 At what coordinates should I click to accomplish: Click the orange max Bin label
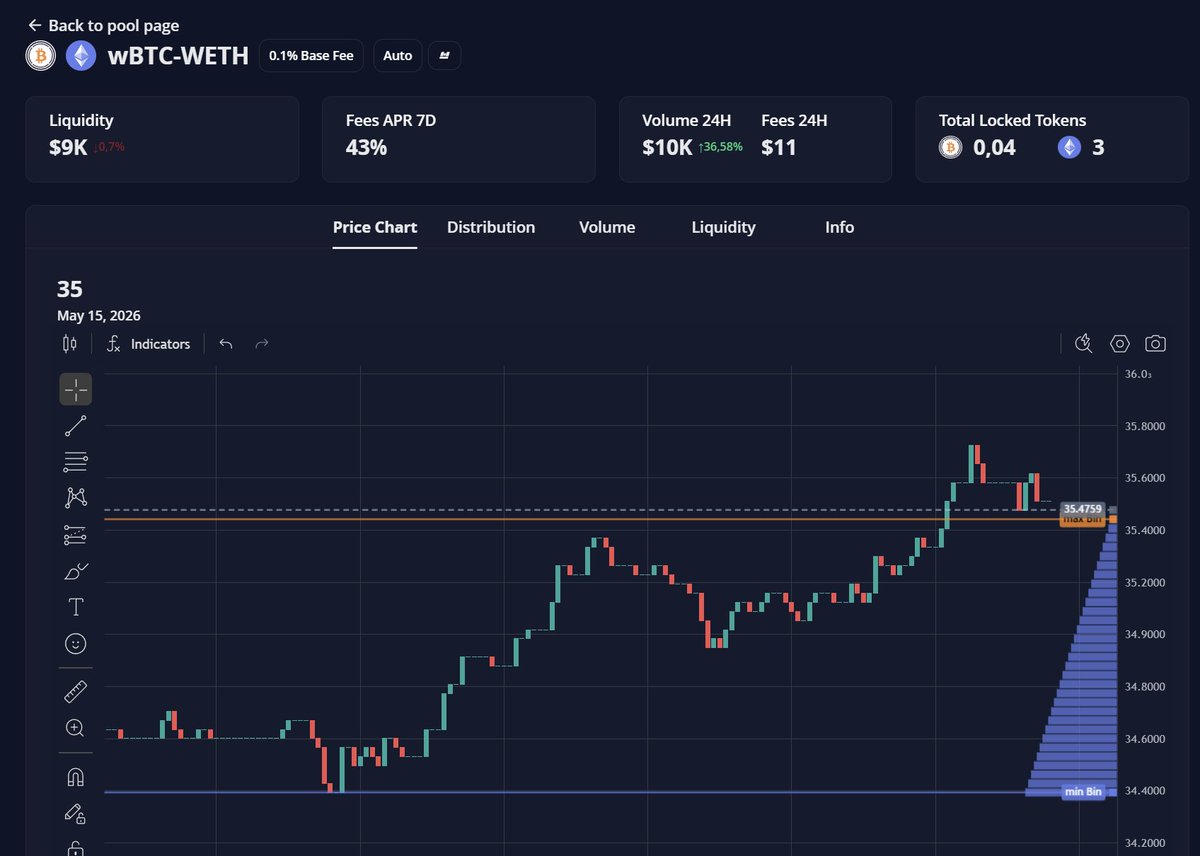point(1083,520)
